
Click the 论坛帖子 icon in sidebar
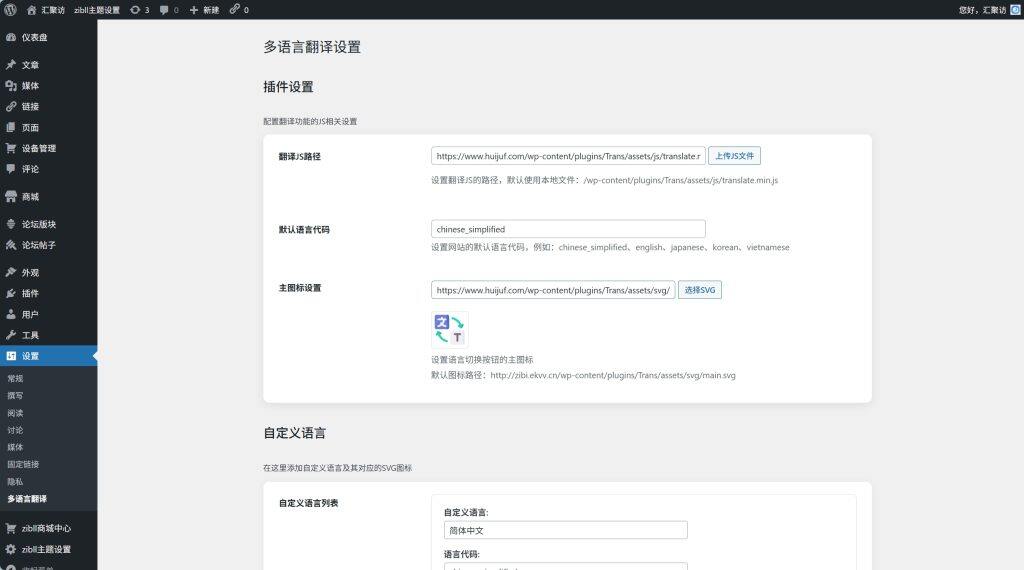coord(11,245)
